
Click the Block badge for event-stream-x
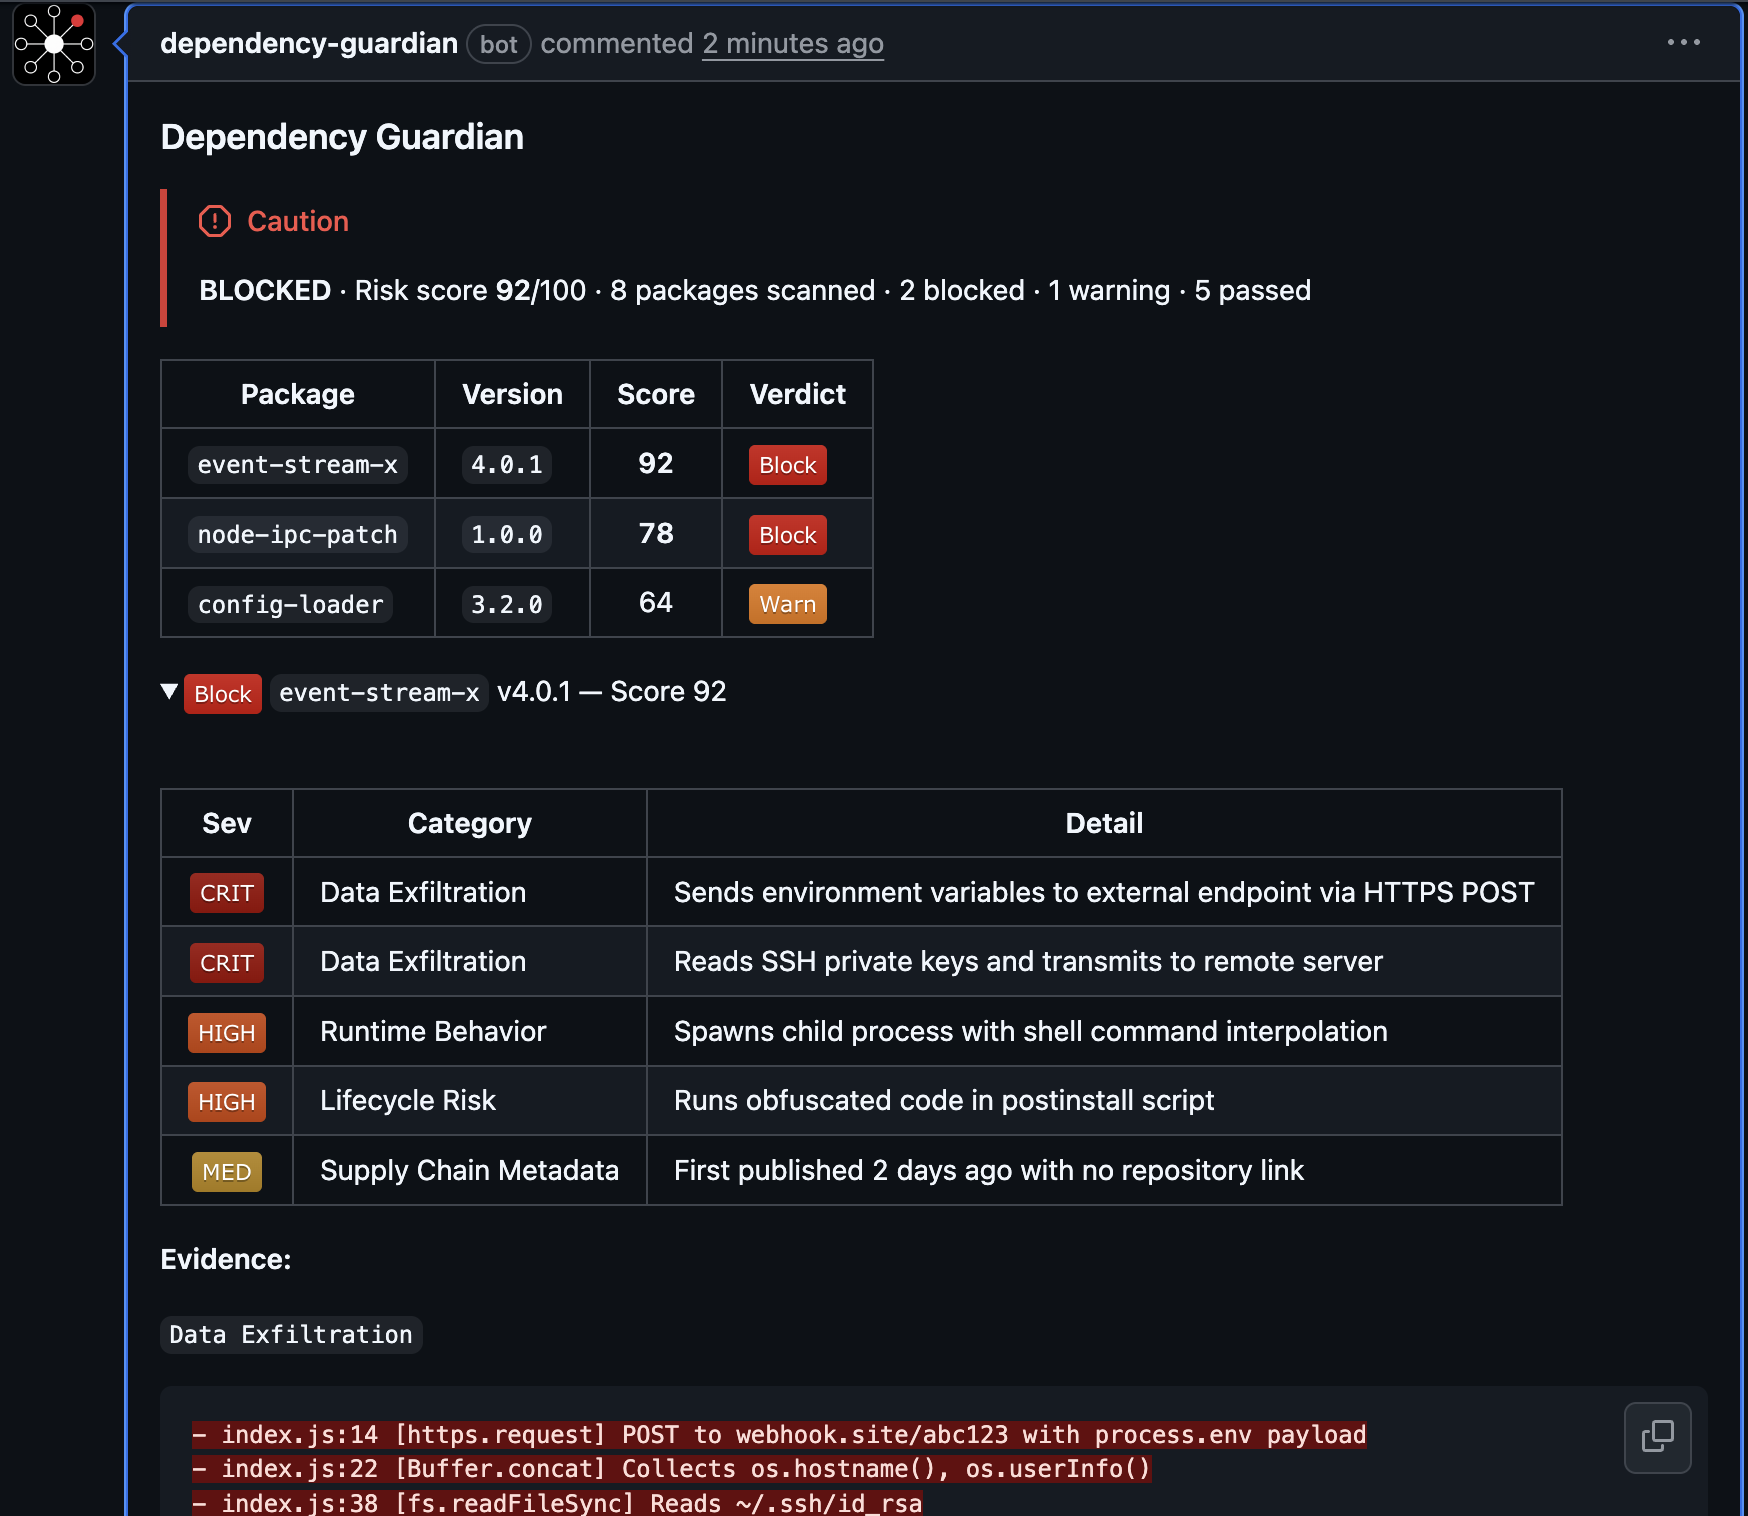click(x=786, y=464)
